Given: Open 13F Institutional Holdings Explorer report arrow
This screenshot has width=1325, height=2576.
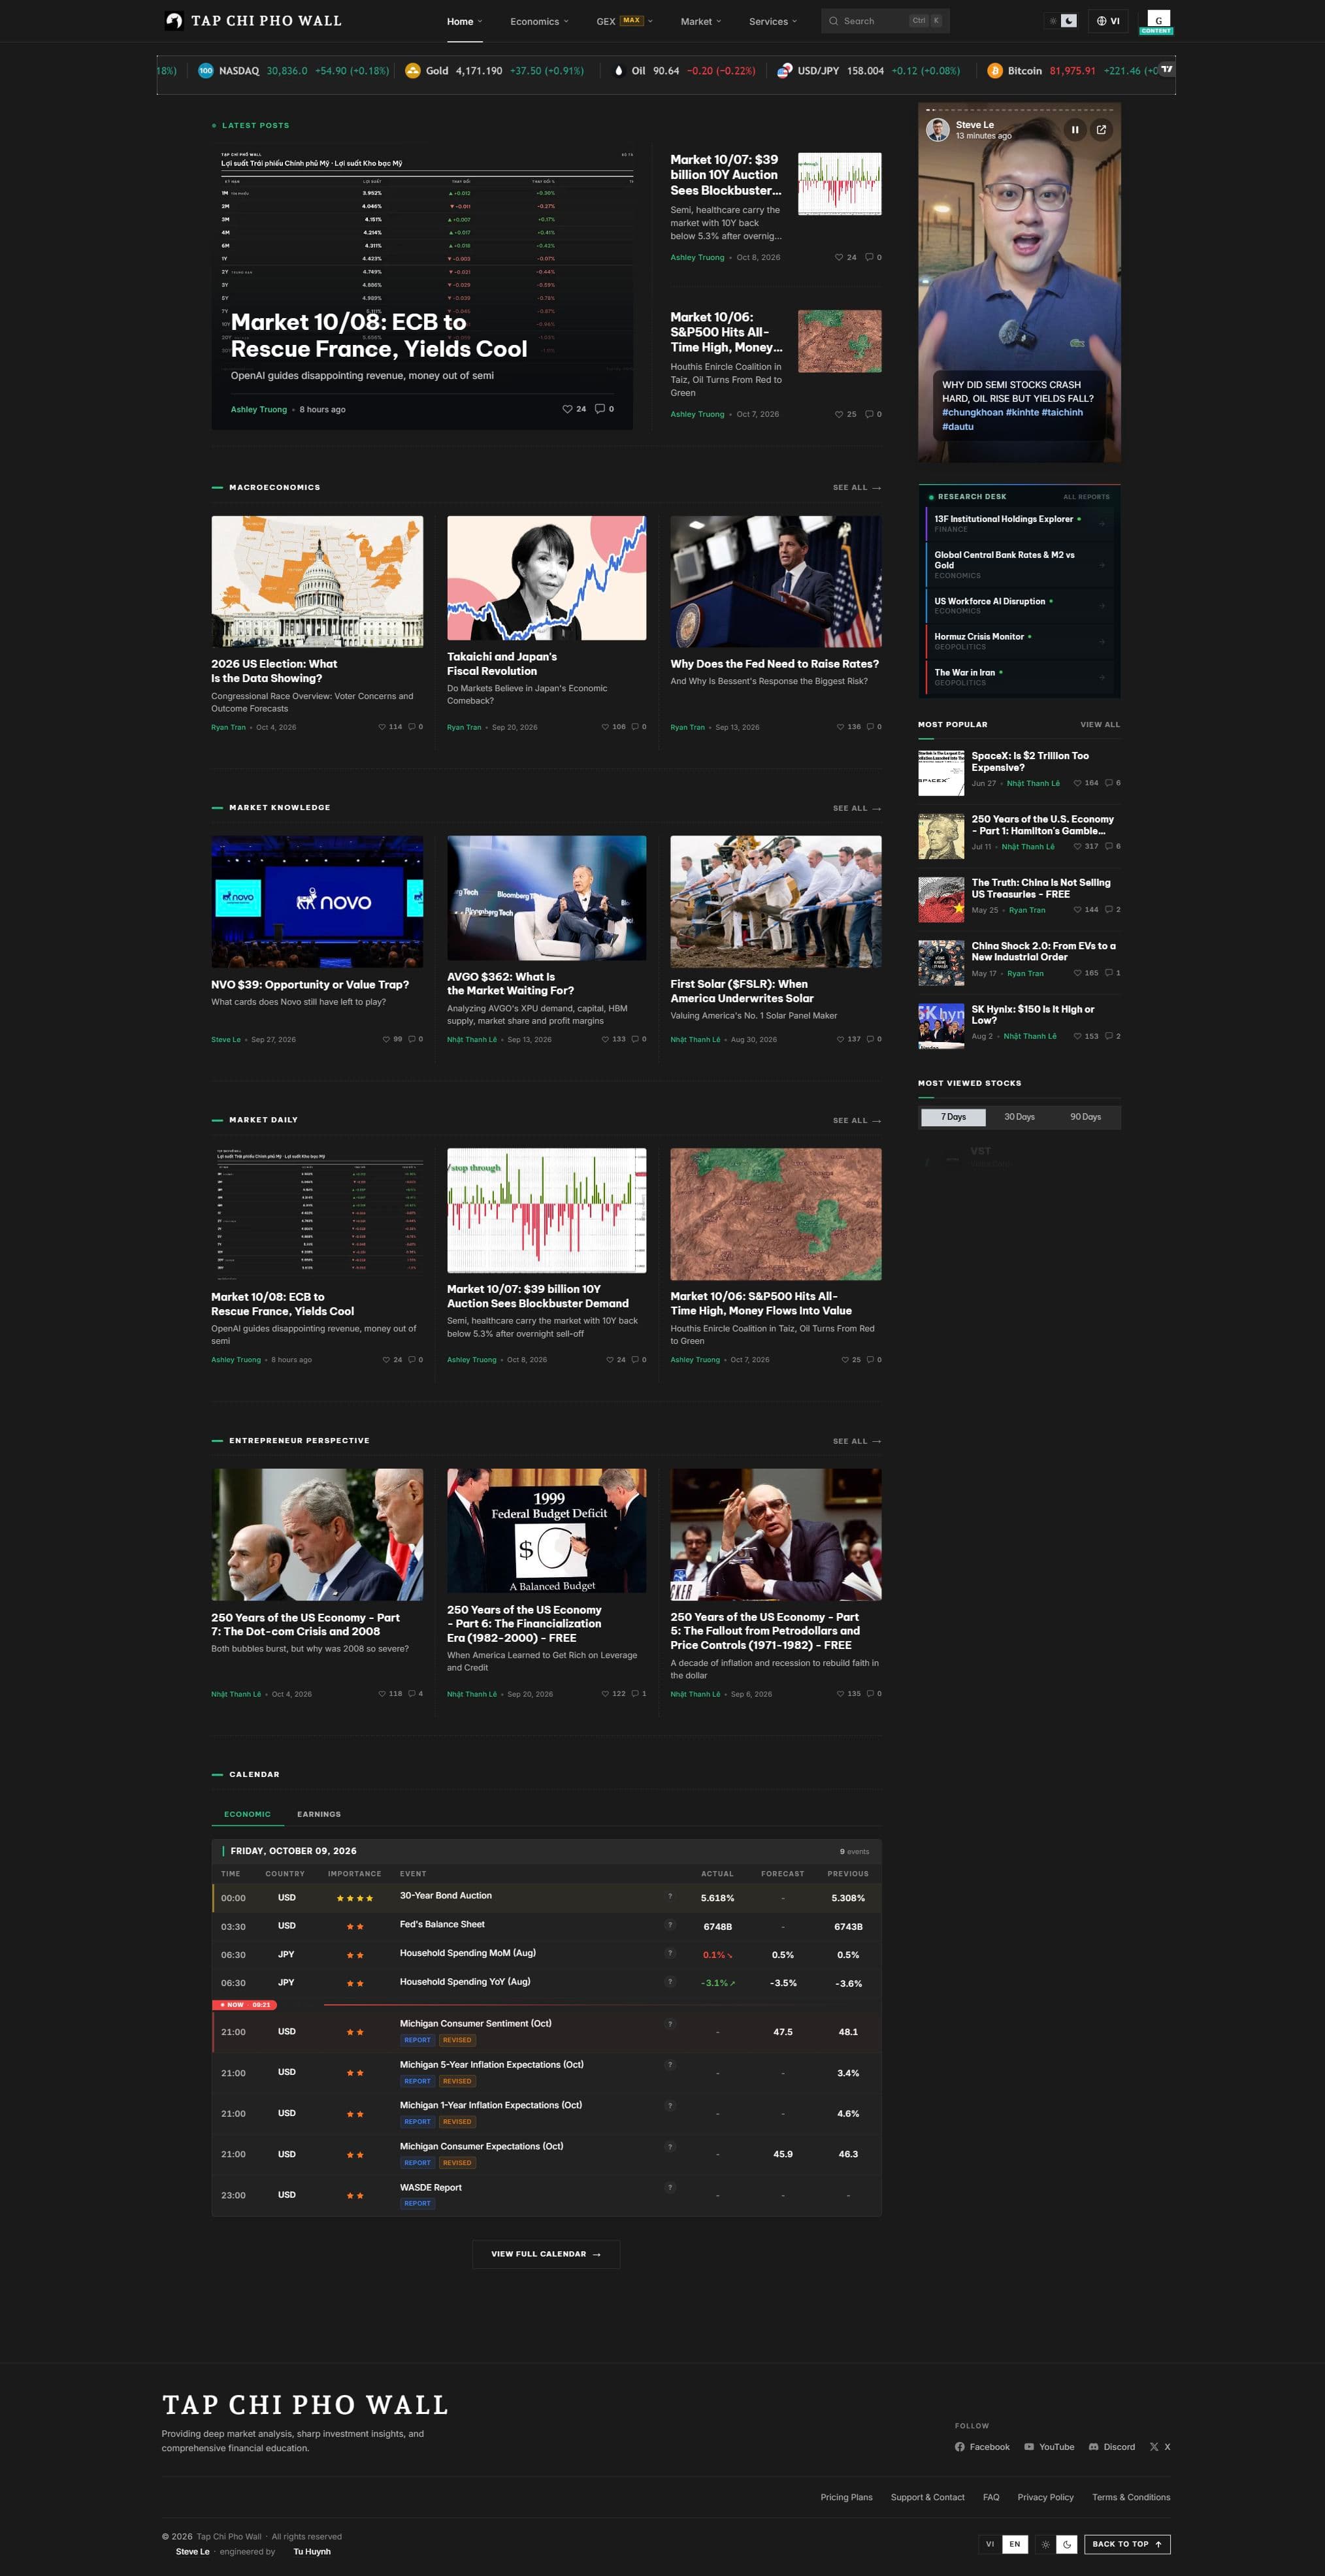Looking at the screenshot, I should pos(1103,524).
